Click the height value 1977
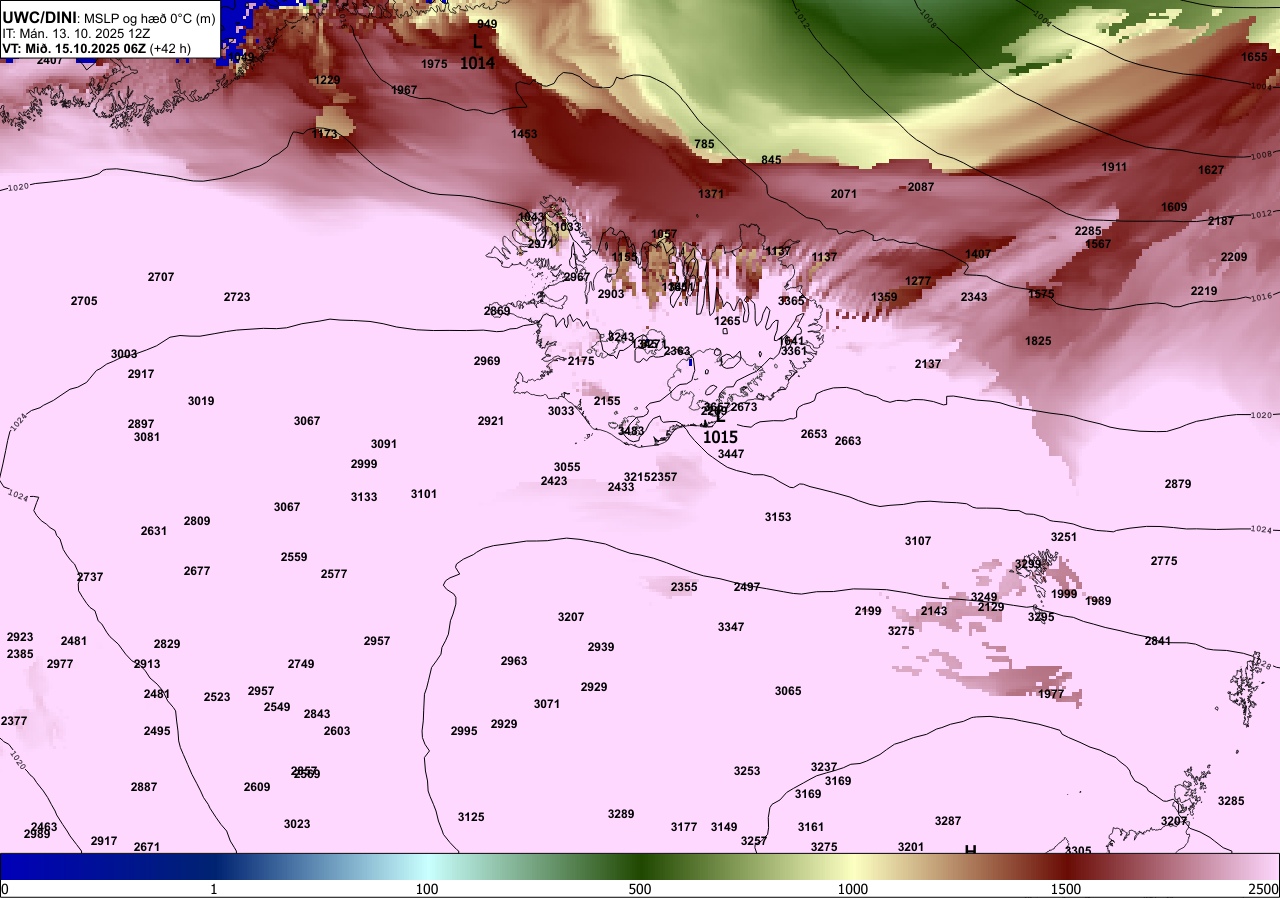 [x=1051, y=694]
